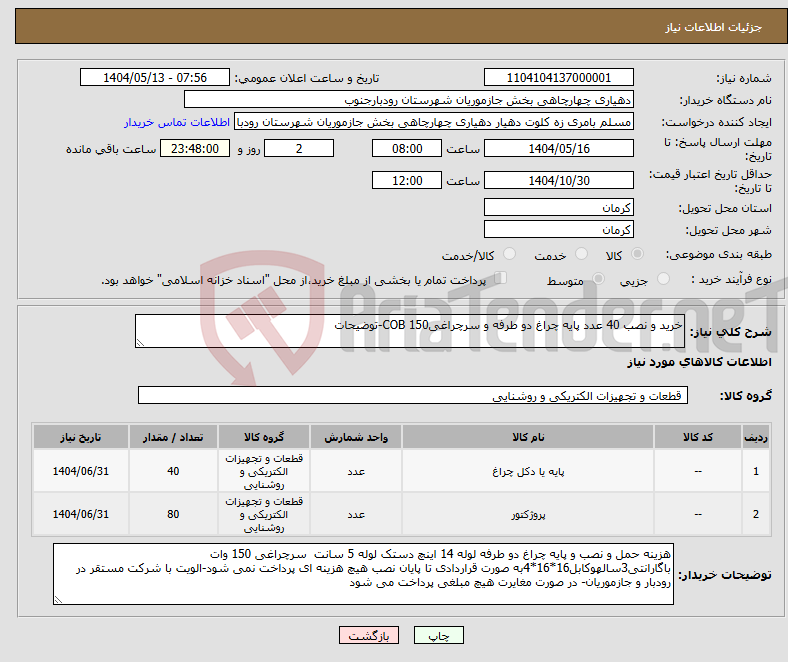Click the response deadline time 08:00
Viewport: 788px width, 662px height.
click(407, 148)
